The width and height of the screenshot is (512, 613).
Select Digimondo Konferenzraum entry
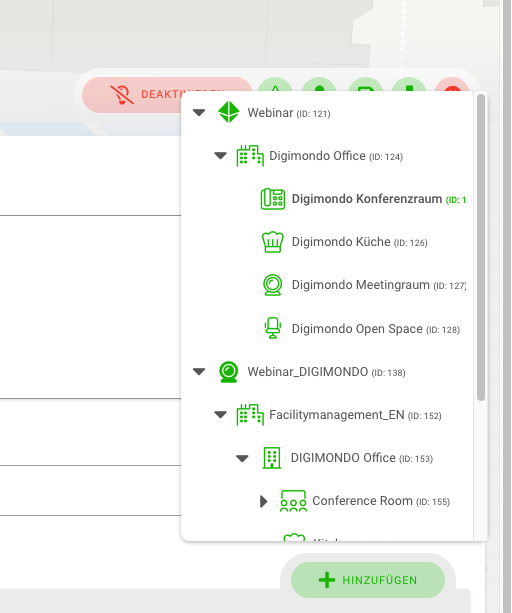click(379, 199)
